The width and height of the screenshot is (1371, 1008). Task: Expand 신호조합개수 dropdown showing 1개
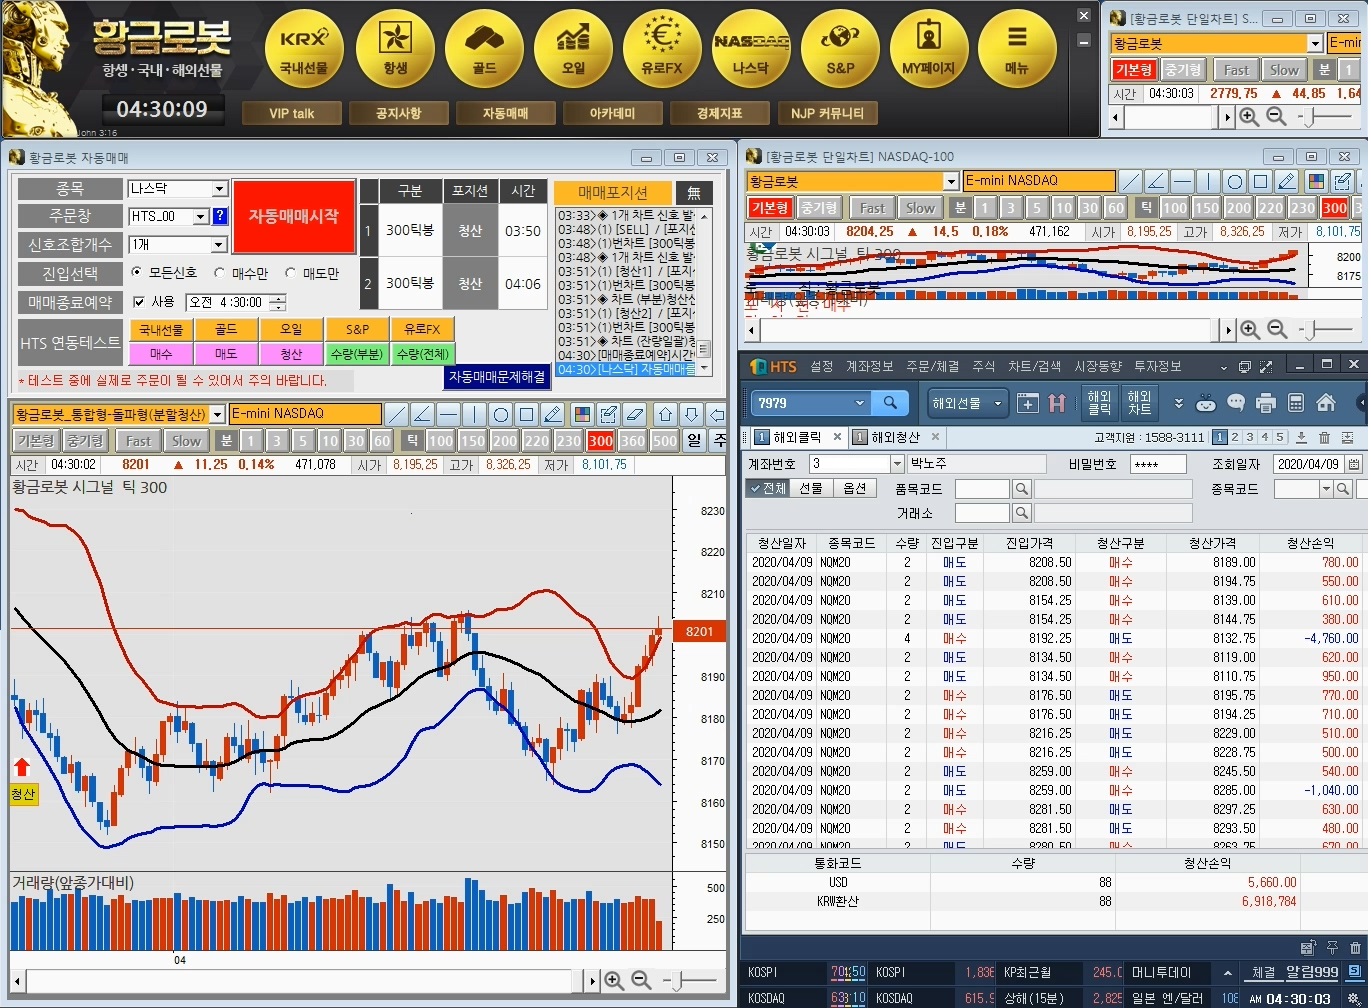click(x=220, y=245)
